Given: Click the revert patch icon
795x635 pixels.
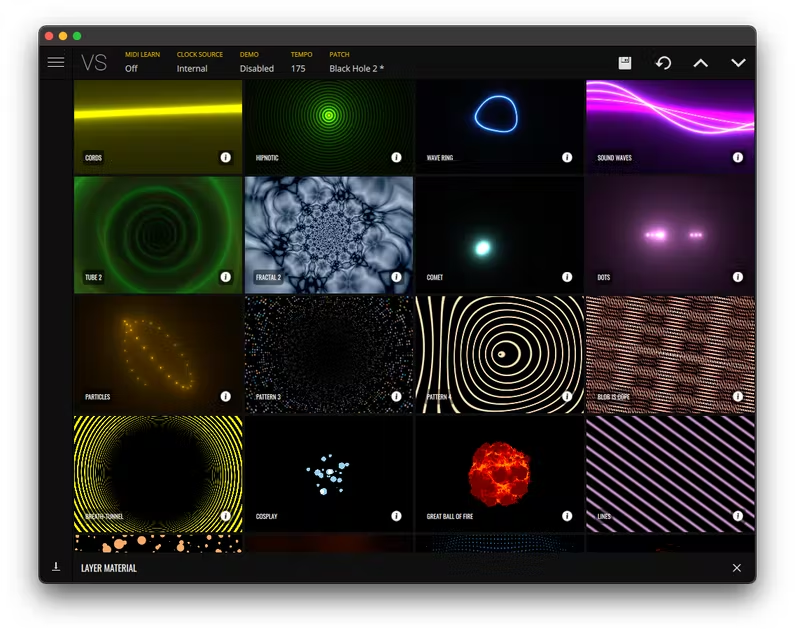Looking at the screenshot, I should tap(663, 63).
